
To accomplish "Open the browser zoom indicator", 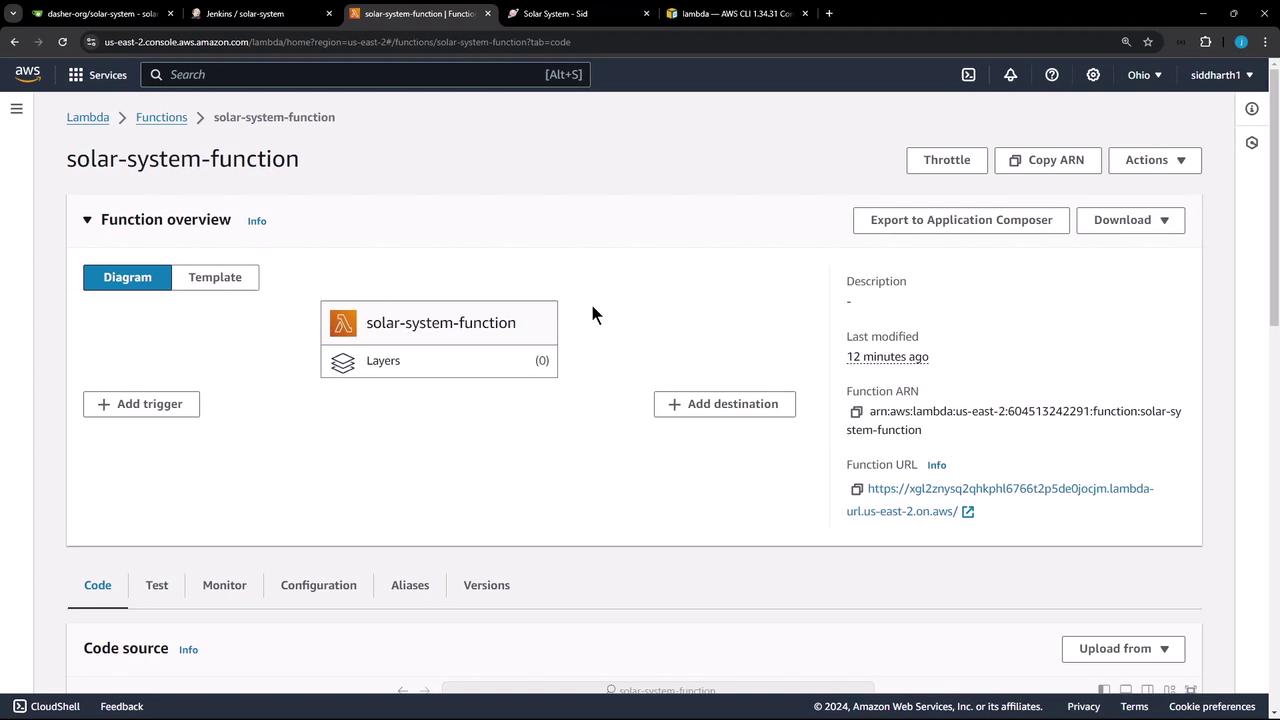I will (x=1126, y=42).
